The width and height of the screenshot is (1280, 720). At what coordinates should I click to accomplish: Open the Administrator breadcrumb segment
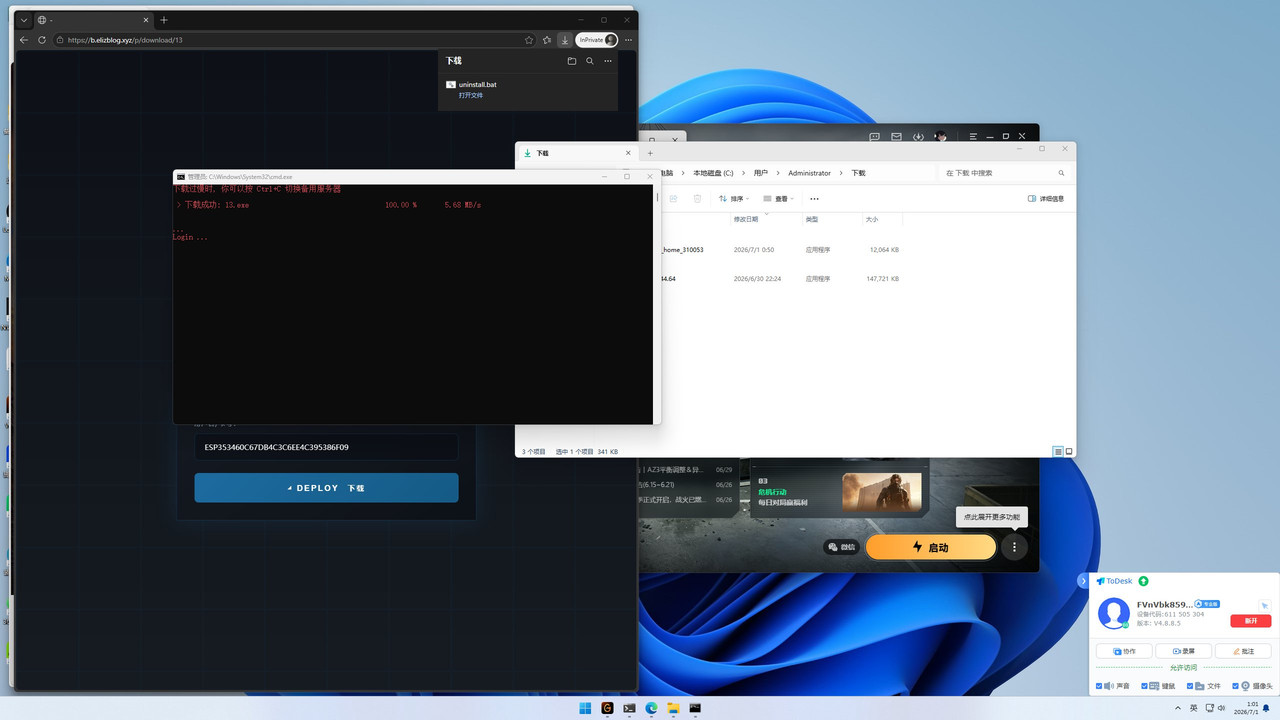pos(809,173)
